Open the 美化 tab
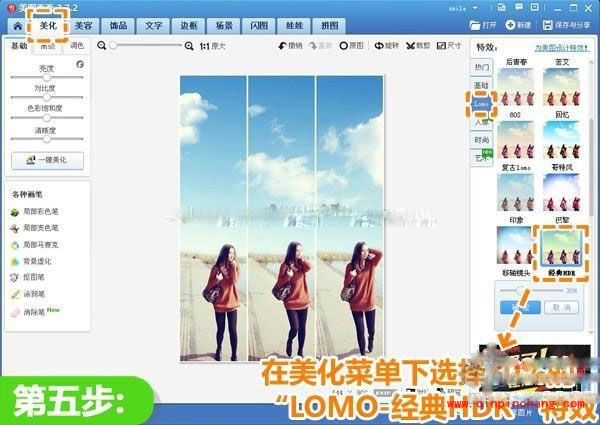The height and width of the screenshot is (425, 600). [48, 26]
